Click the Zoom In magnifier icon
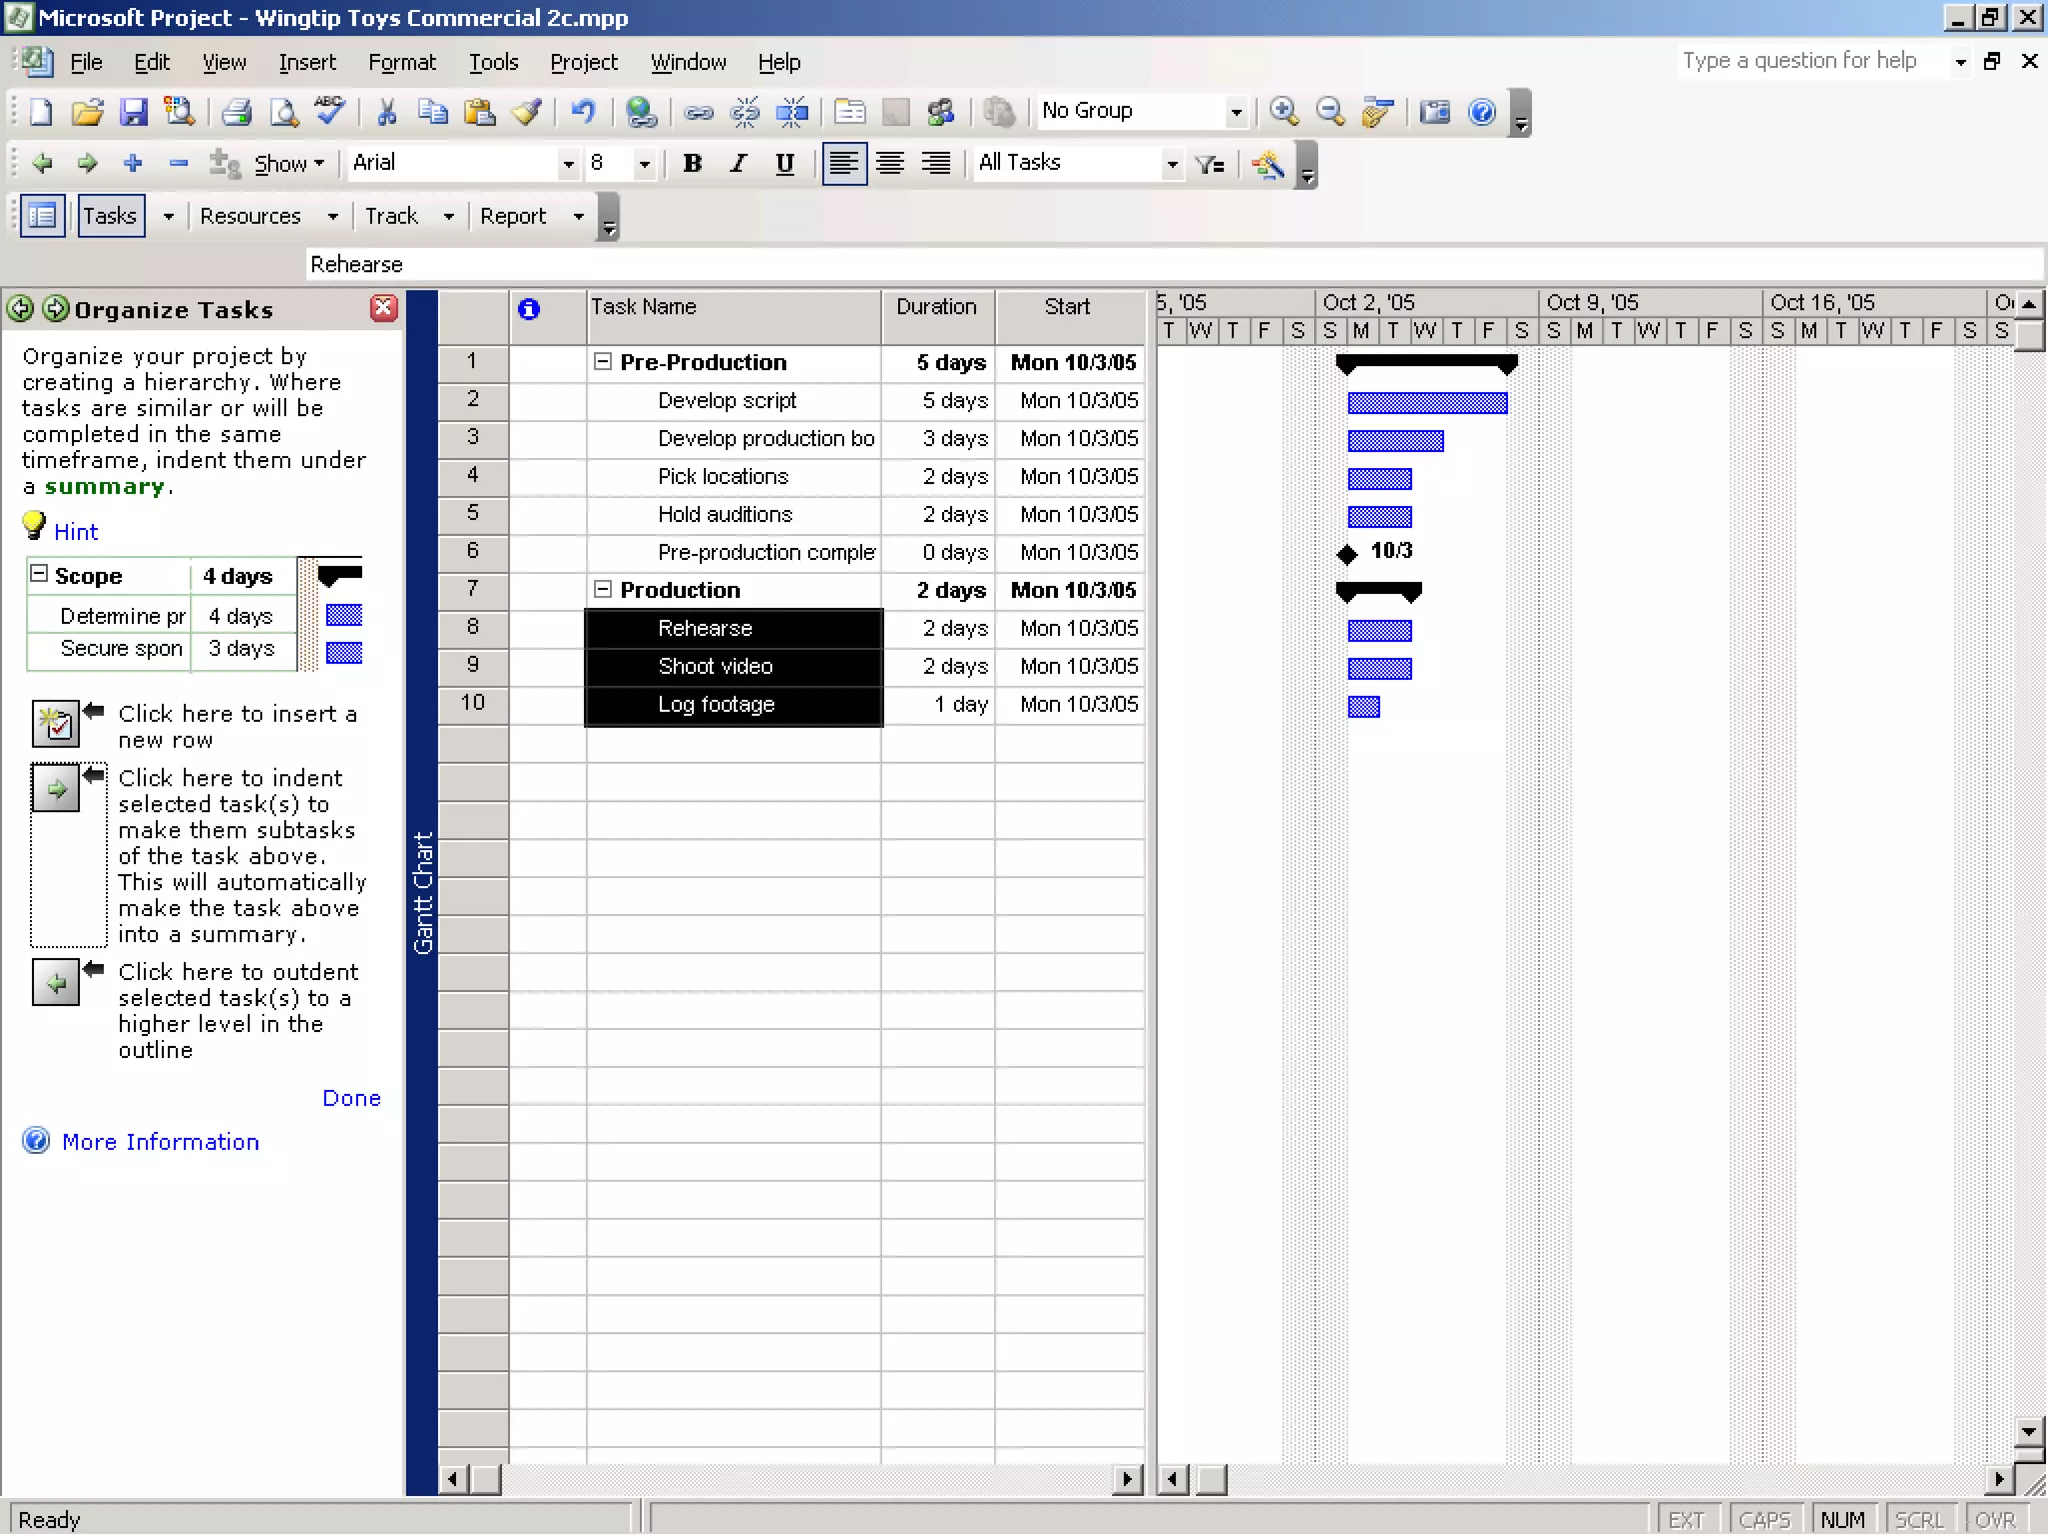The height and width of the screenshot is (1536, 2048). click(x=1284, y=112)
